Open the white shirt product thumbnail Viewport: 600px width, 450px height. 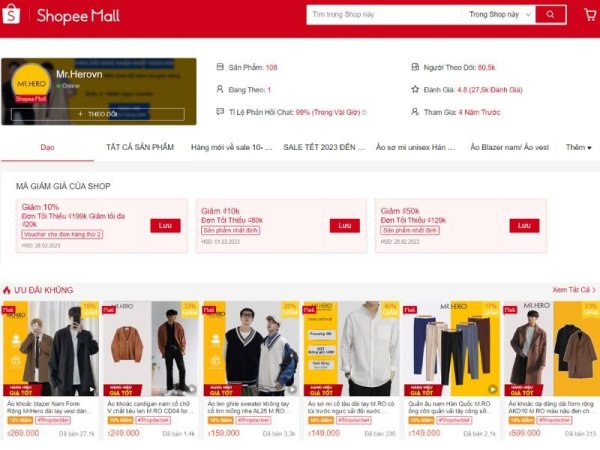tap(351, 348)
